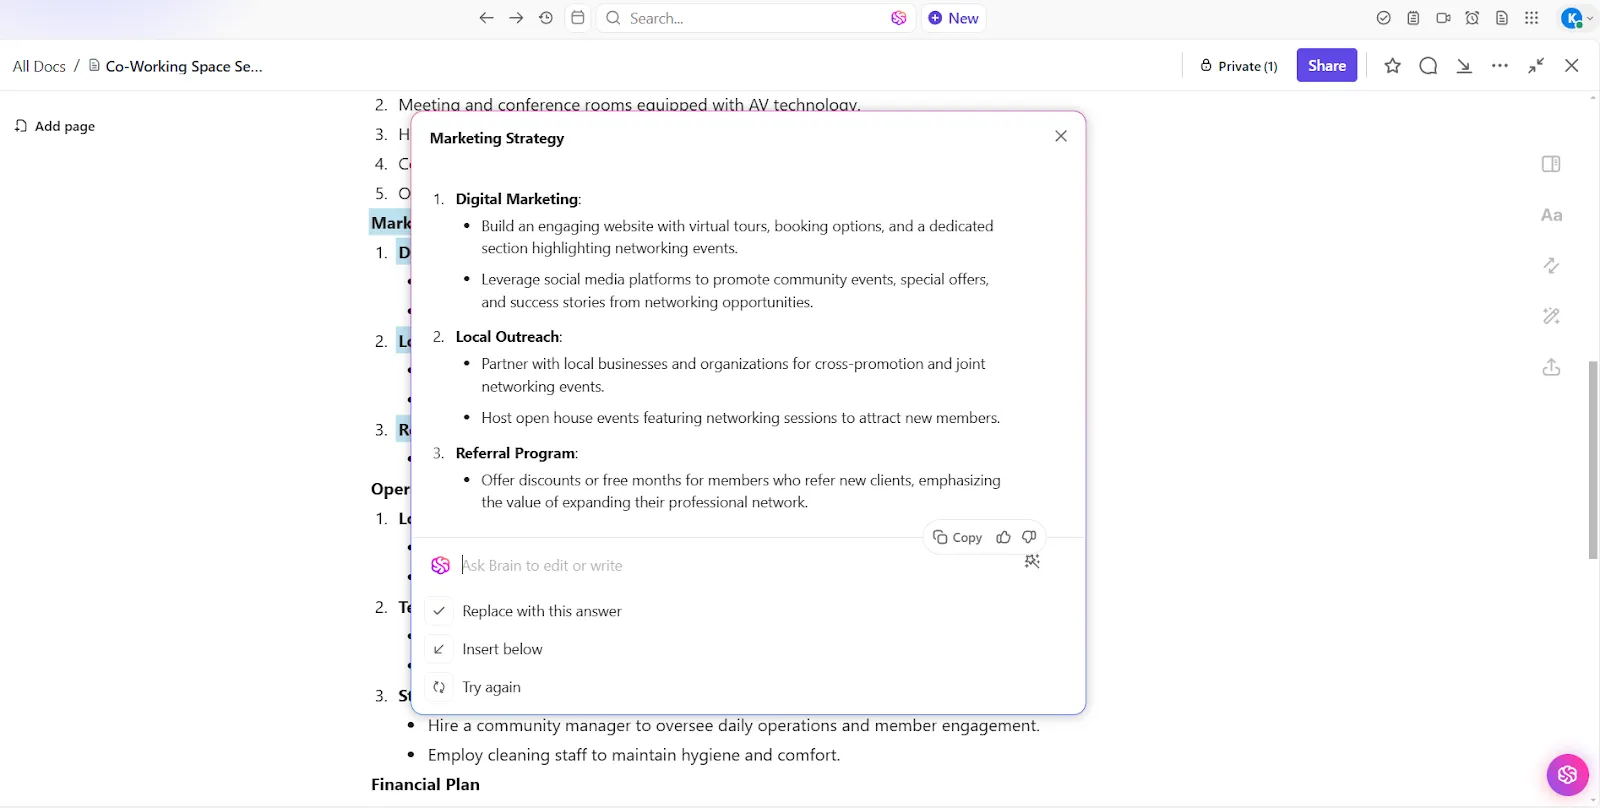This screenshot has height=808, width=1600.
Task: Open the Aa typography settings in the right sidebar
Action: coord(1551,215)
